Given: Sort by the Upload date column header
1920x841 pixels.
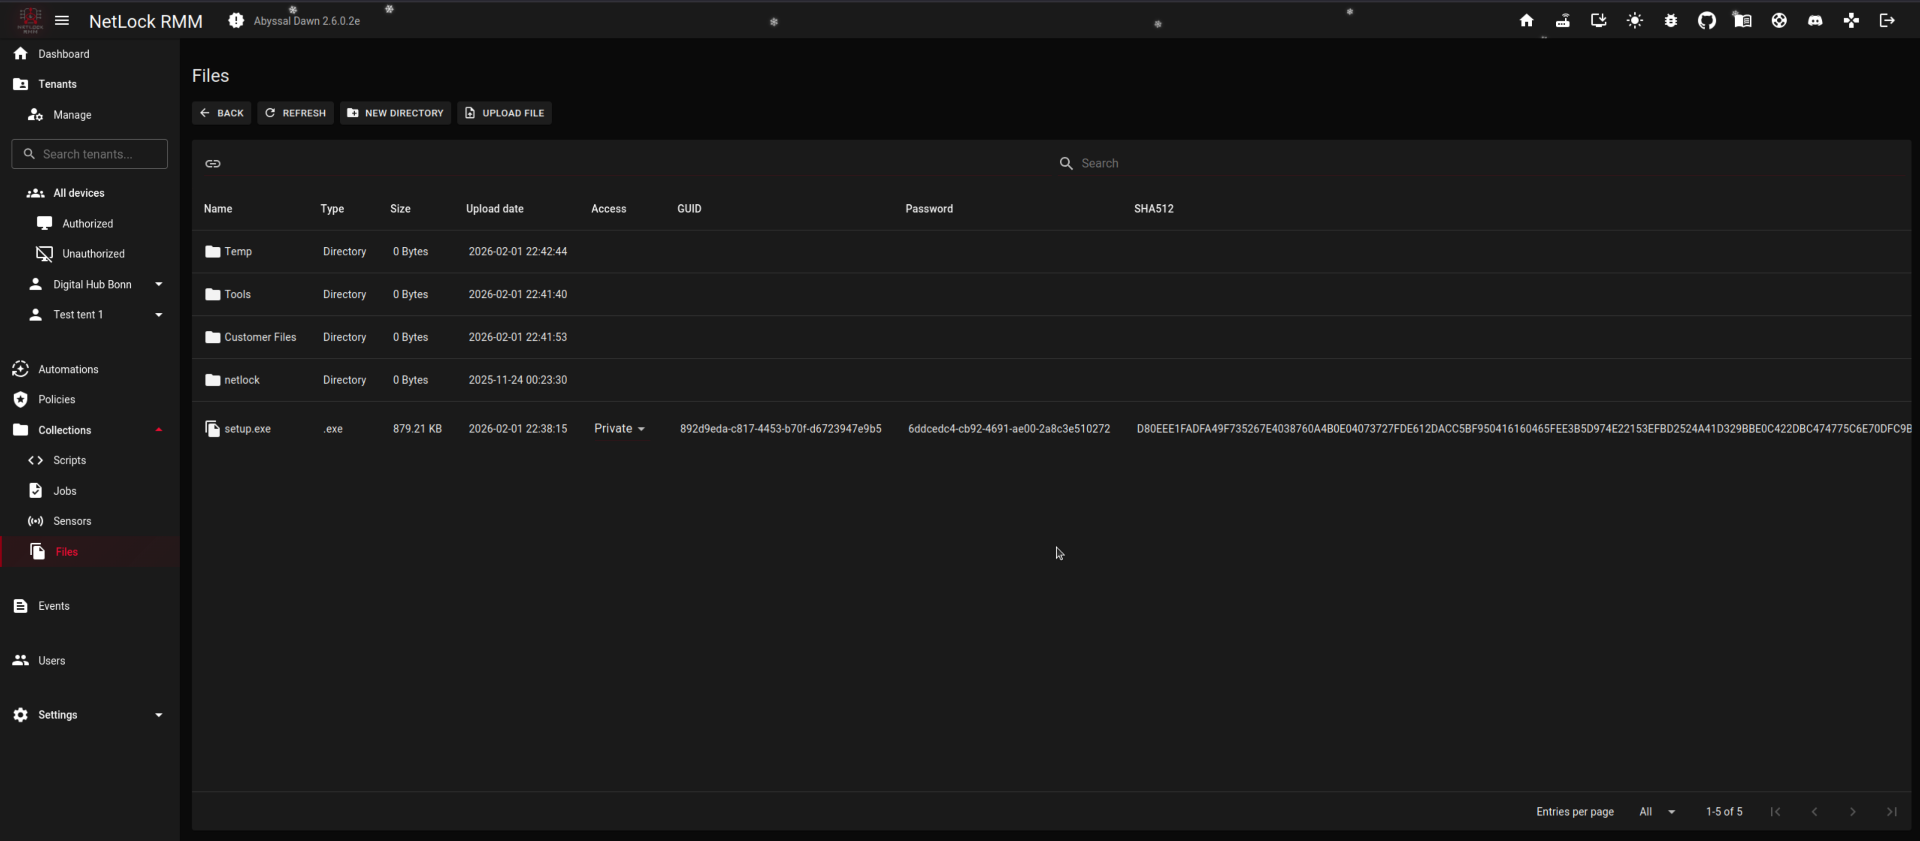Looking at the screenshot, I should click(495, 209).
